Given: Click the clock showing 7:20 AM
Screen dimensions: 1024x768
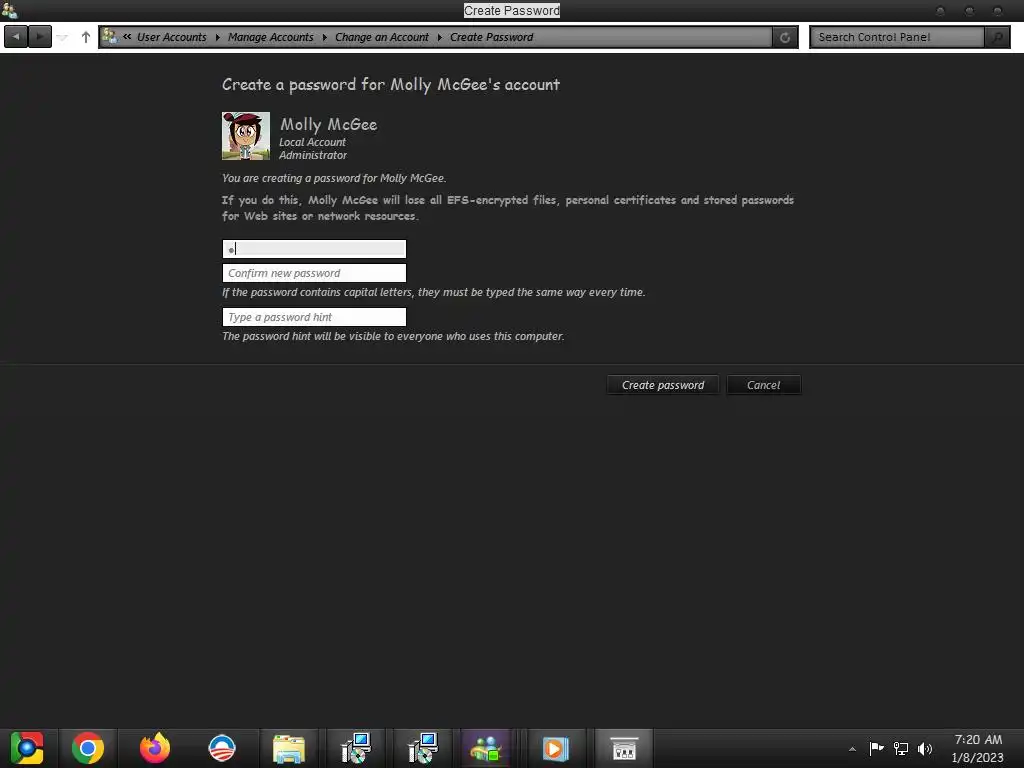Looking at the screenshot, I should [978, 740].
